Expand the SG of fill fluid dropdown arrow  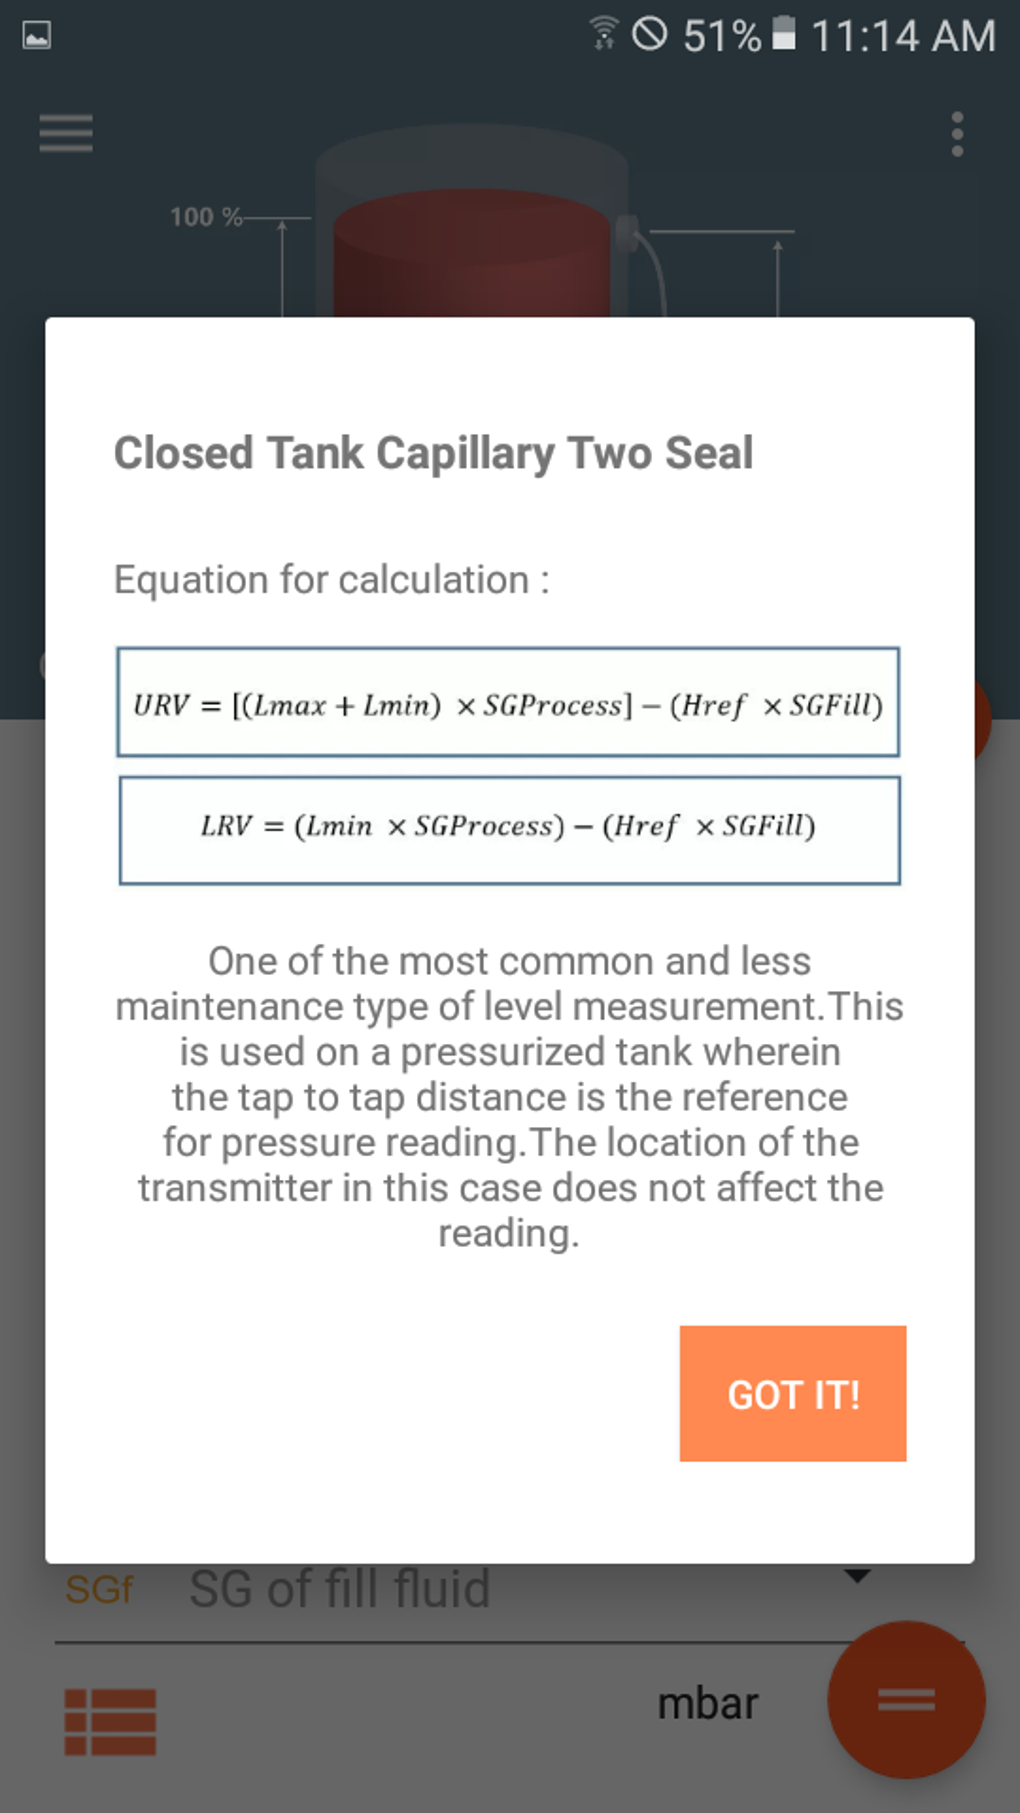(857, 1576)
